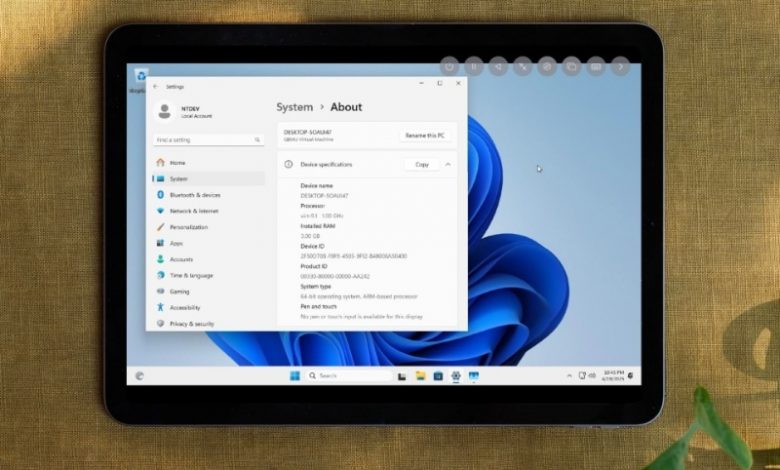The height and width of the screenshot is (470, 780).
Task: Open Gaming settings
Action: tap(208, 291)
